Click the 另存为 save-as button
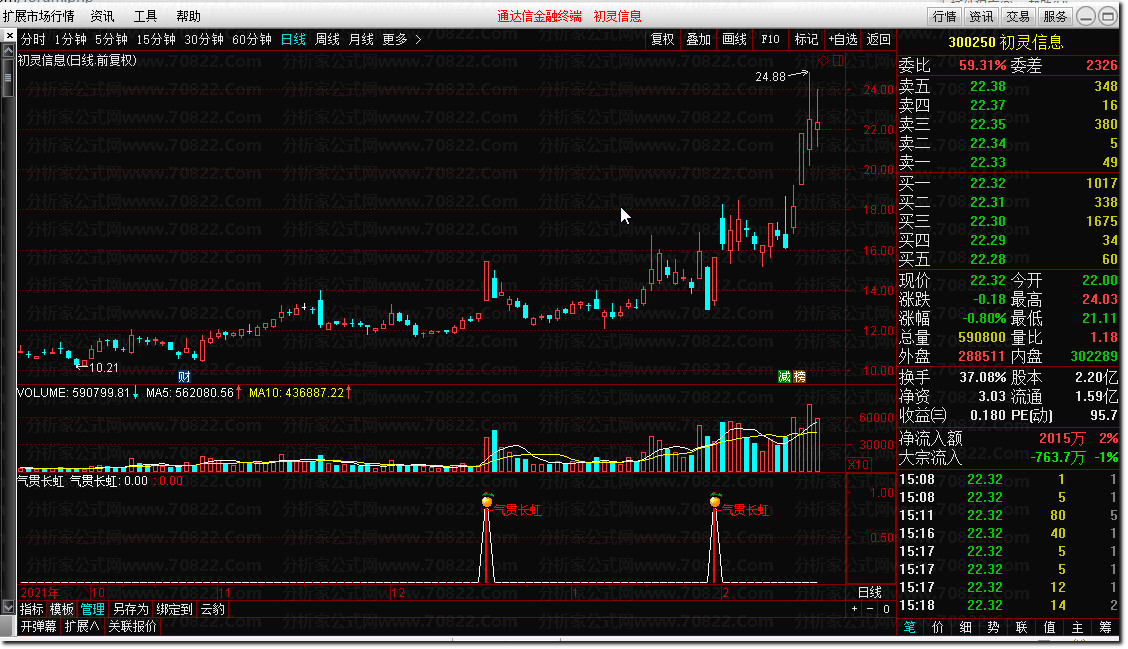Screen dimensions: 1128x649 [130, 609]
